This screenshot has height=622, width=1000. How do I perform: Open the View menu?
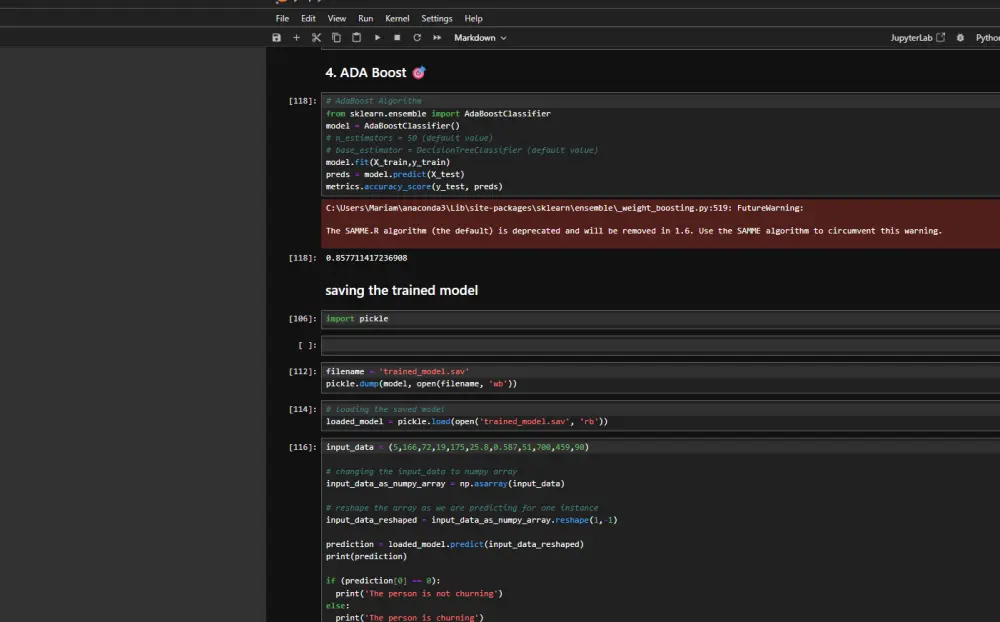337,19
